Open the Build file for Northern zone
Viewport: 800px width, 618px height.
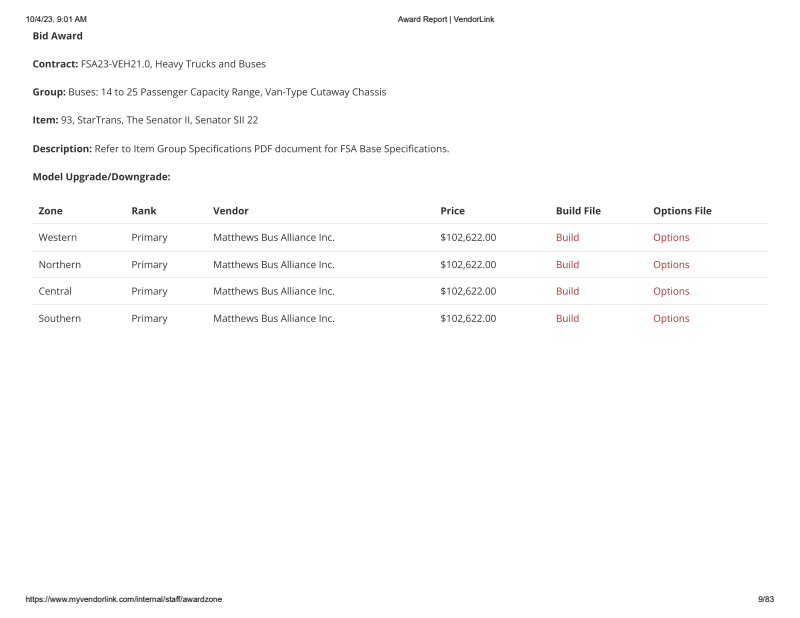coord(567,265)
